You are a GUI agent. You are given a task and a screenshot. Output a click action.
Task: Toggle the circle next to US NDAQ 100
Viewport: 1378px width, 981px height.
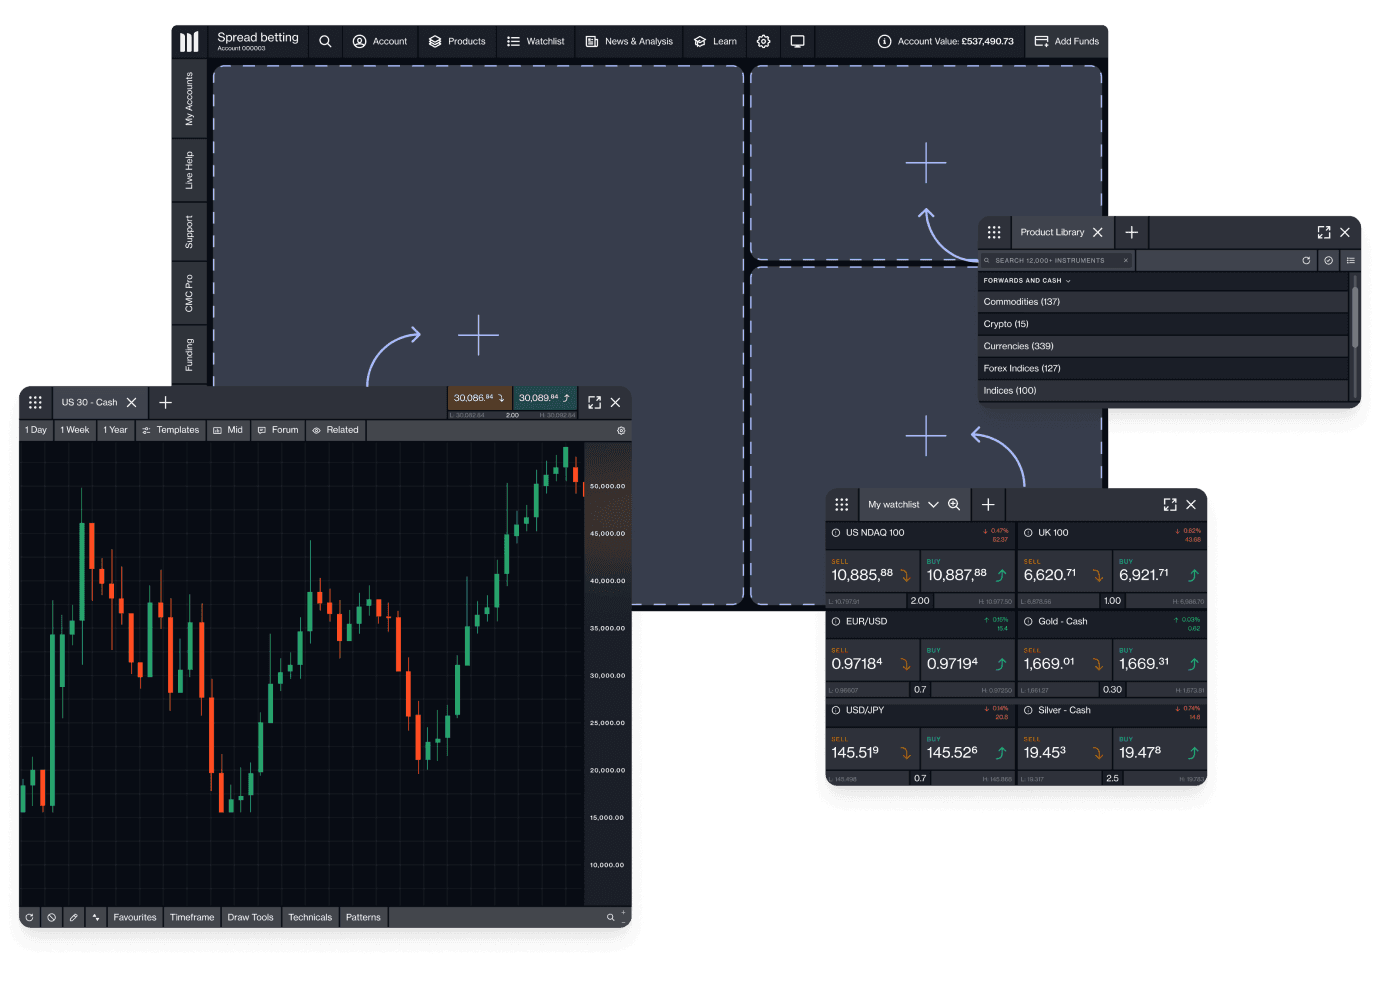[836, 533]
